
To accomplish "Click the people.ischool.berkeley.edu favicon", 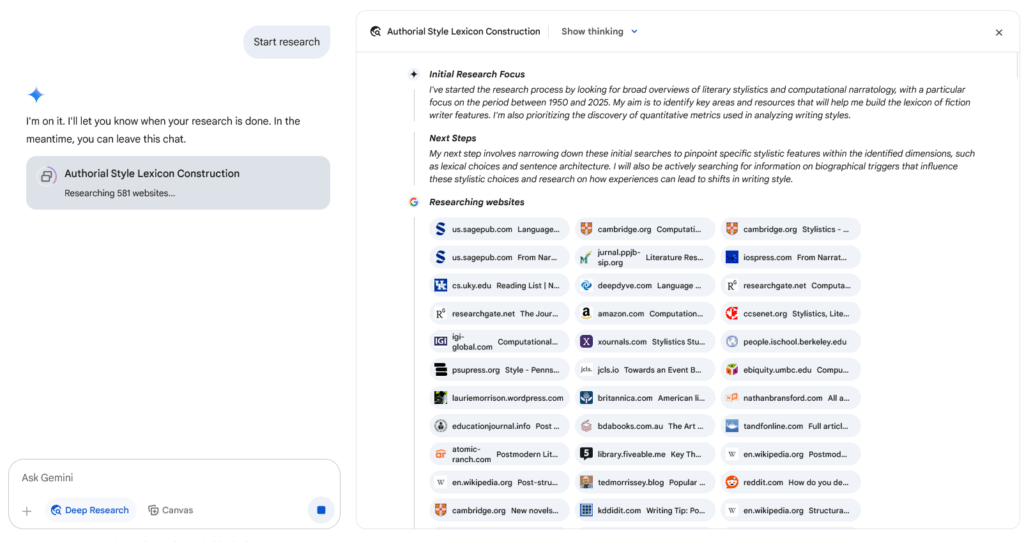I will tap(732, 342).
